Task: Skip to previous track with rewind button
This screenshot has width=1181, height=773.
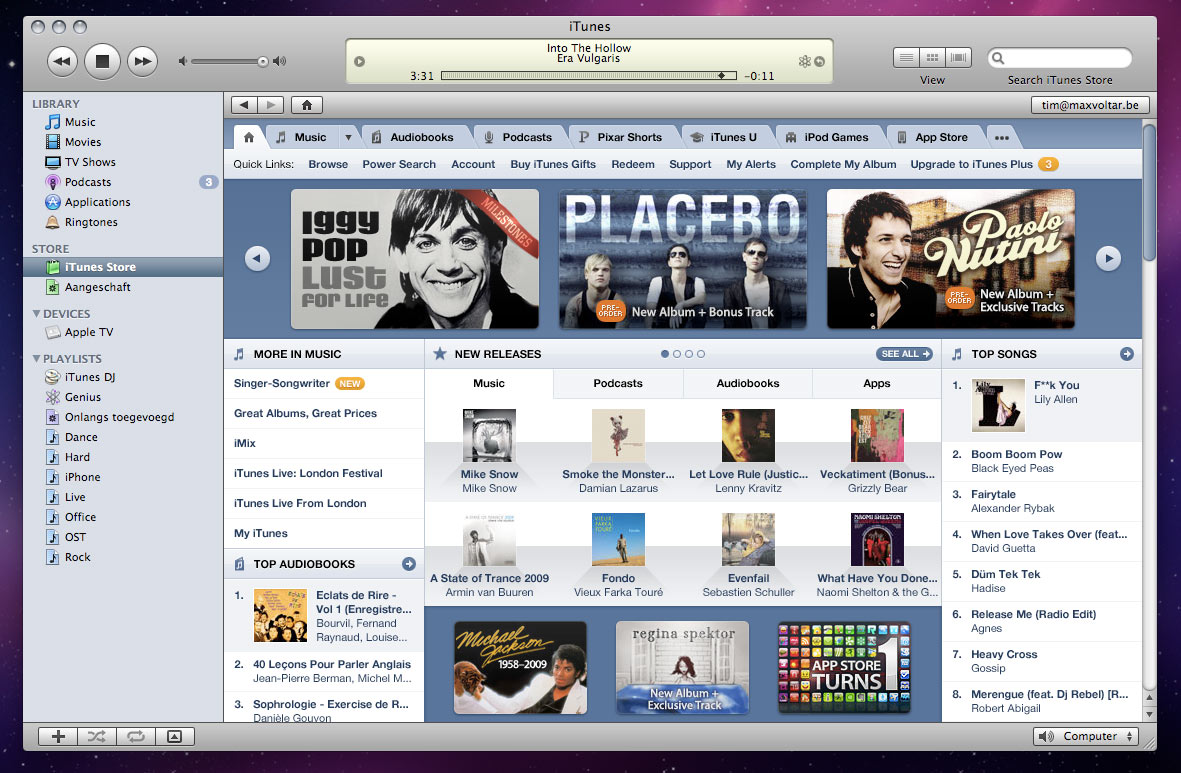Action: pyautogui.click(x=63, y=61)
